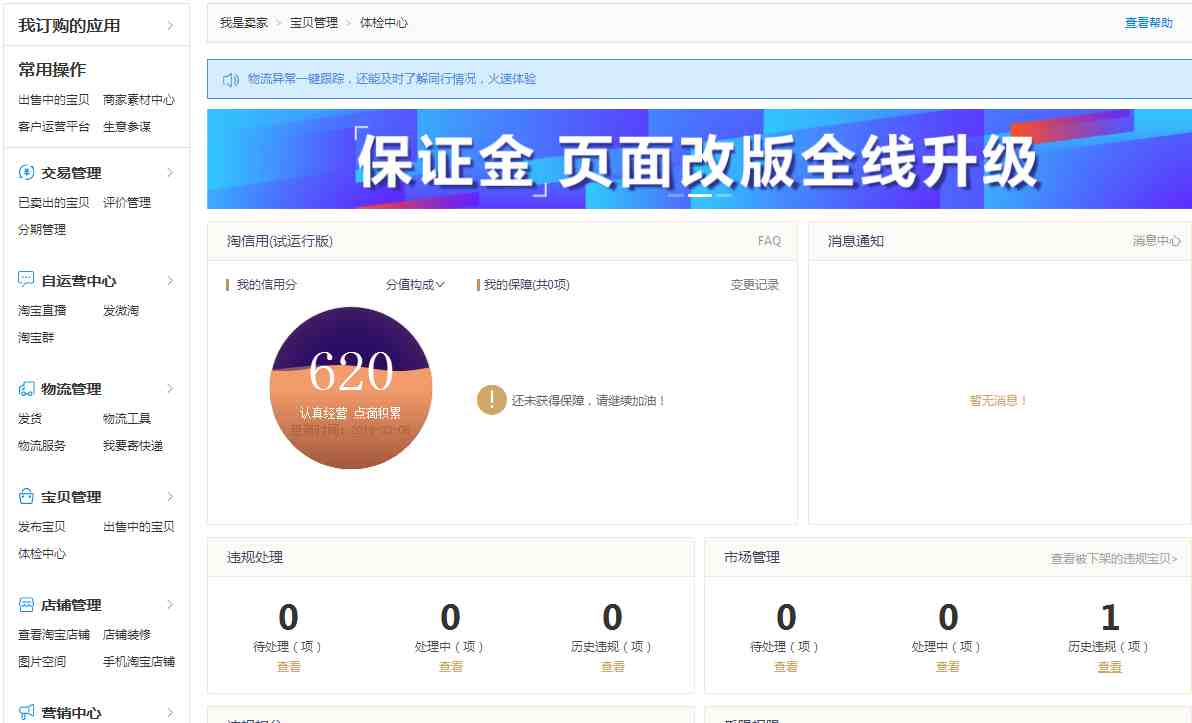Open 分期管理 in the sidebar
Image resolution: width=1192 pixels, height=723 pixels.
point(42,229)
